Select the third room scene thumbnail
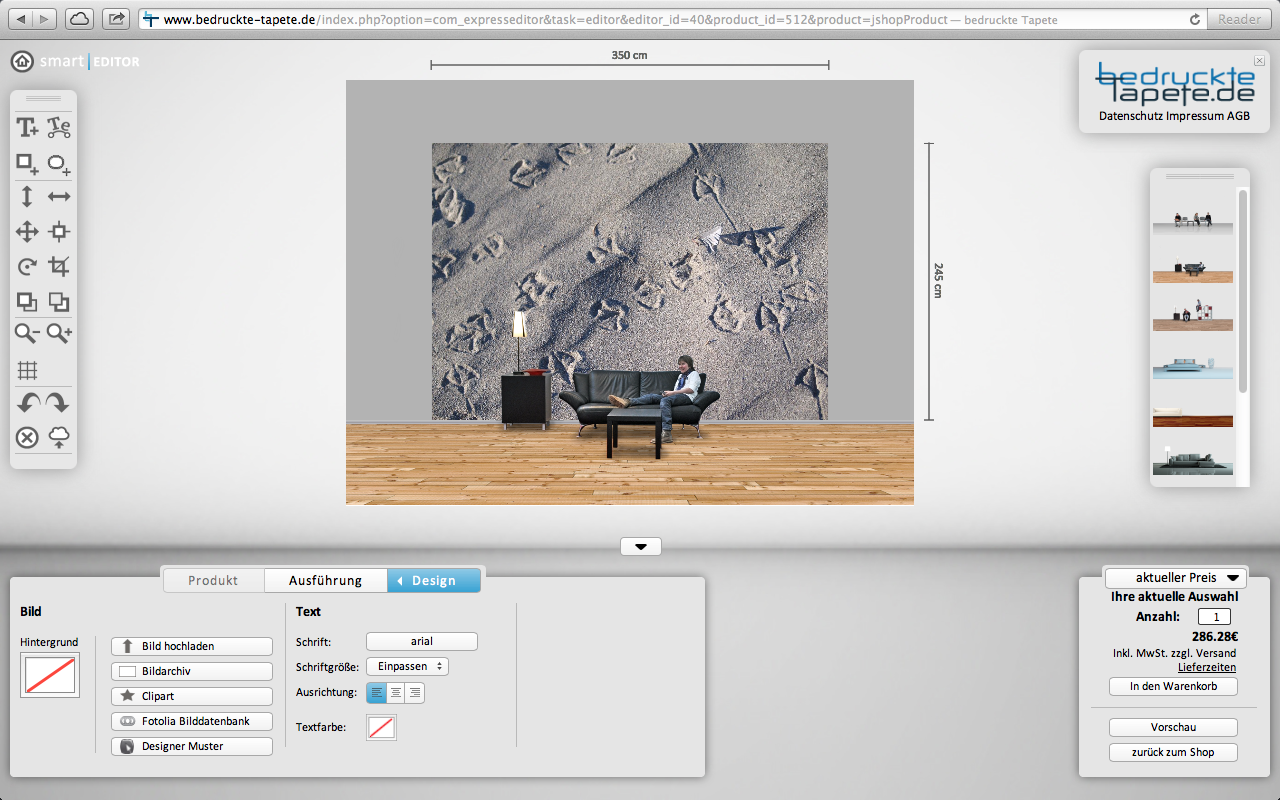Screen dimensions: 1280x800 (1193, 316)
